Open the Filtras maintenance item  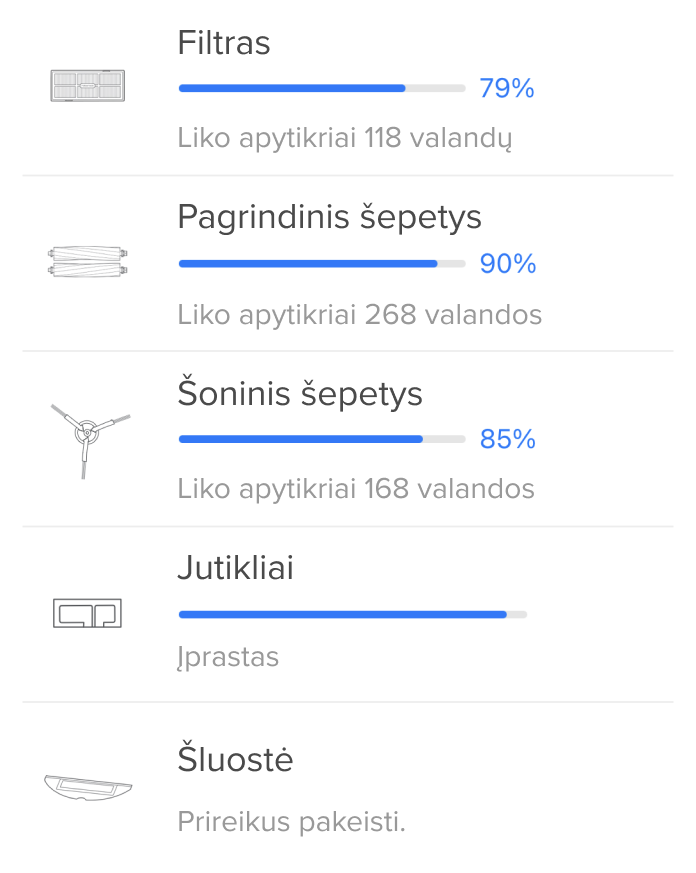[224, 43]
